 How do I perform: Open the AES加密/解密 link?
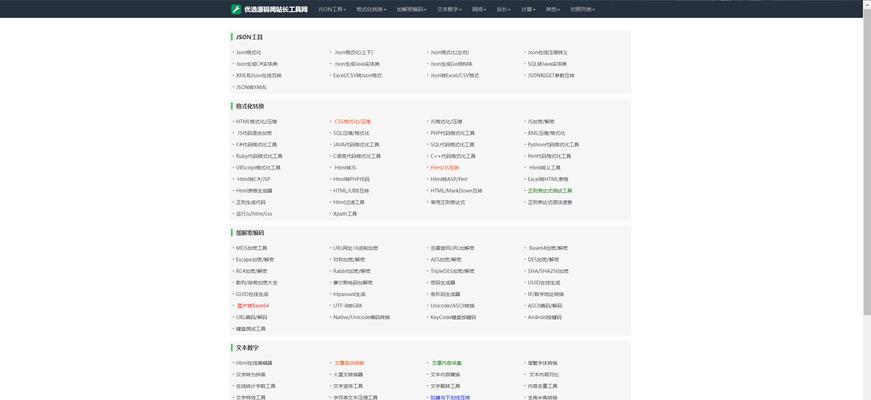[x=445, y=259]
